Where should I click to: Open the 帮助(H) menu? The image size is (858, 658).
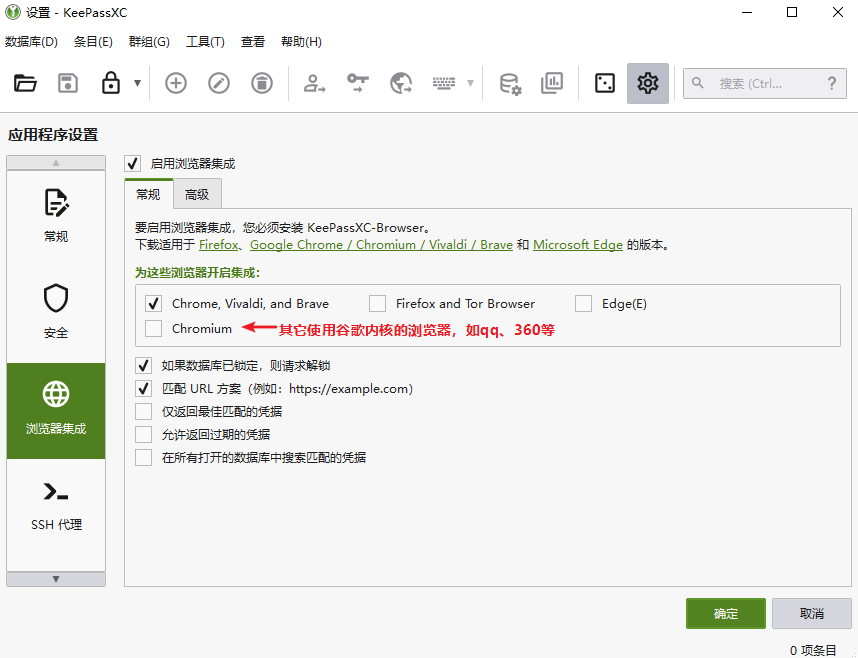point(301,42)
